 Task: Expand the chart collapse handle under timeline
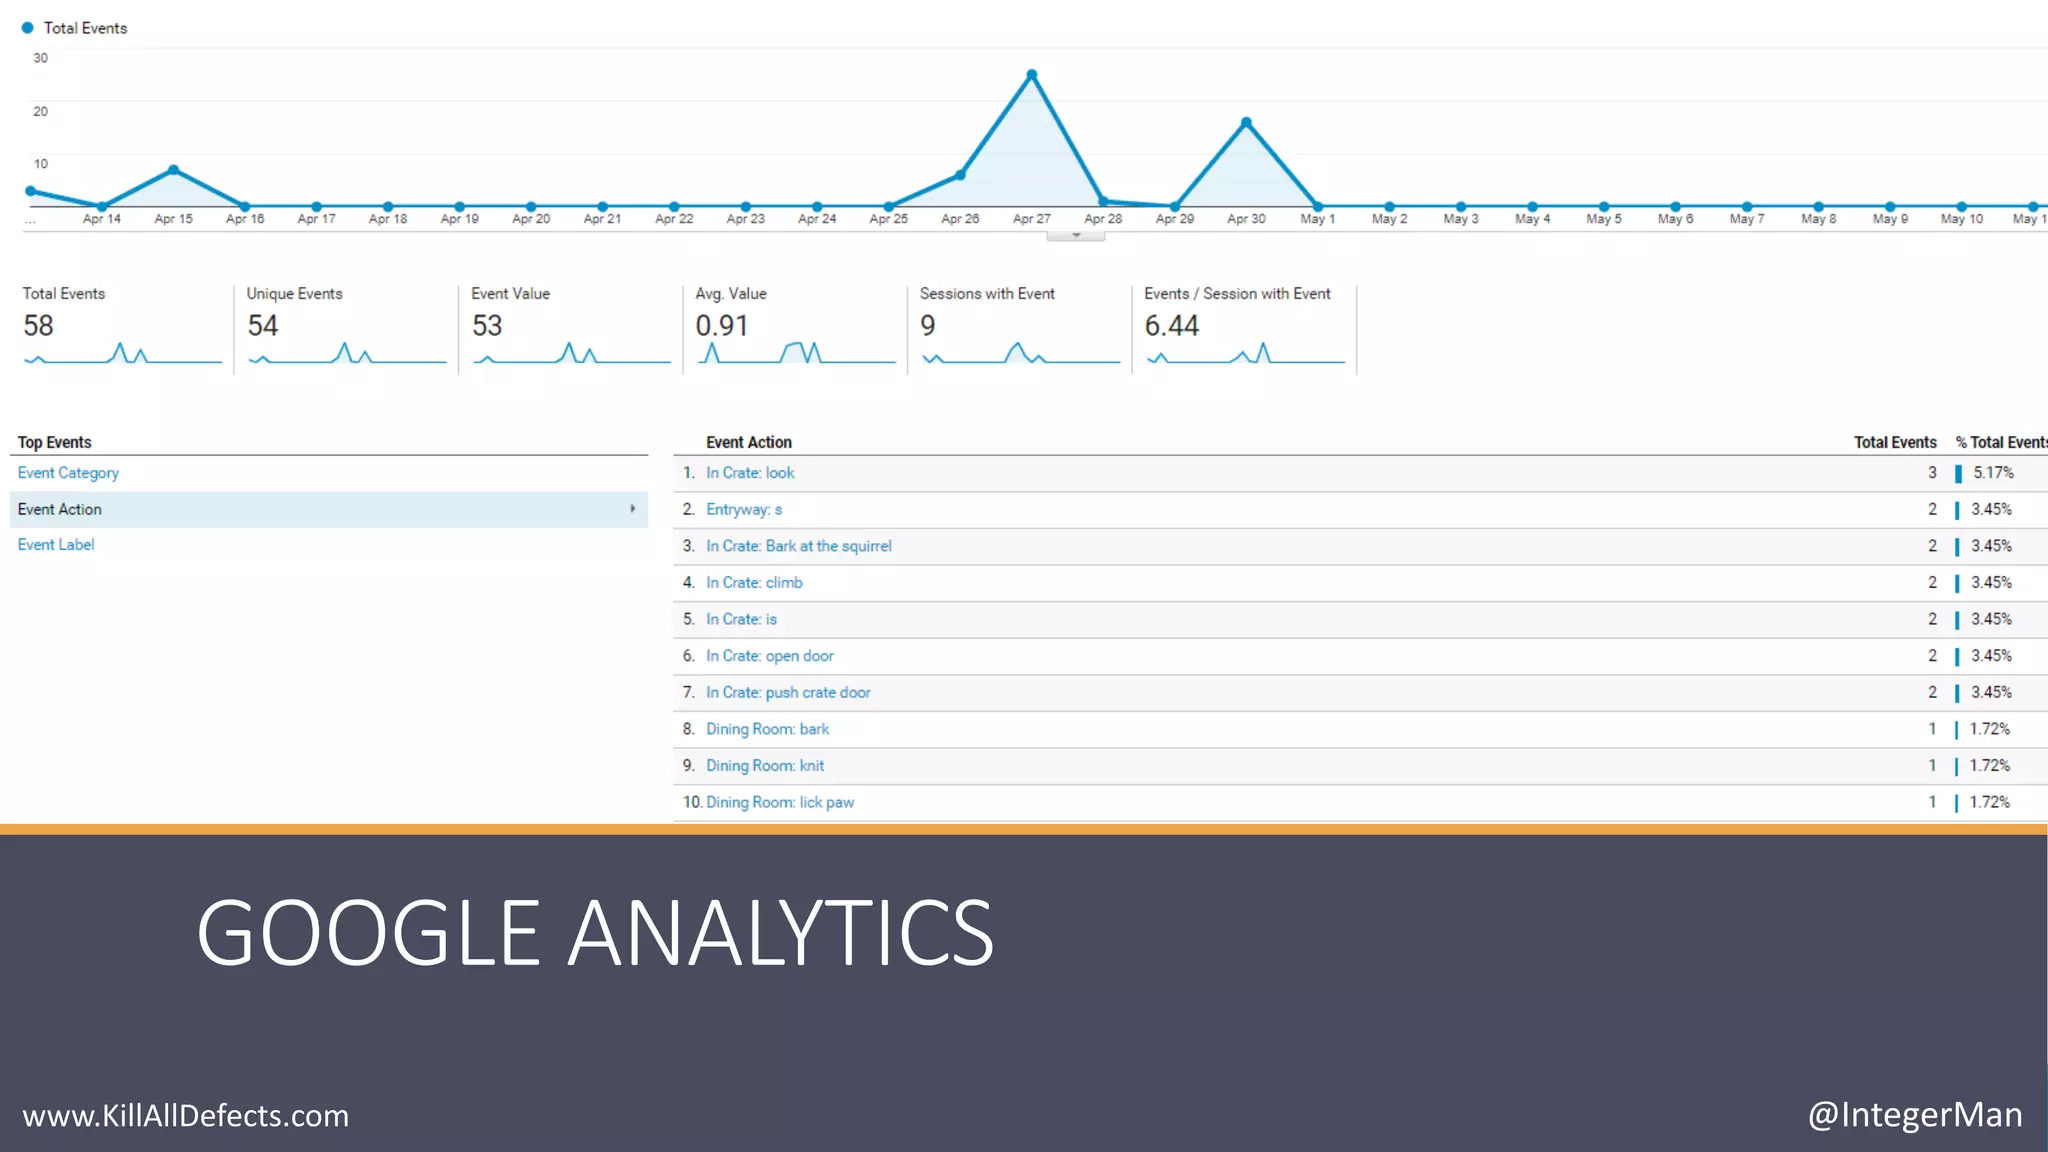pos(1076,236)
